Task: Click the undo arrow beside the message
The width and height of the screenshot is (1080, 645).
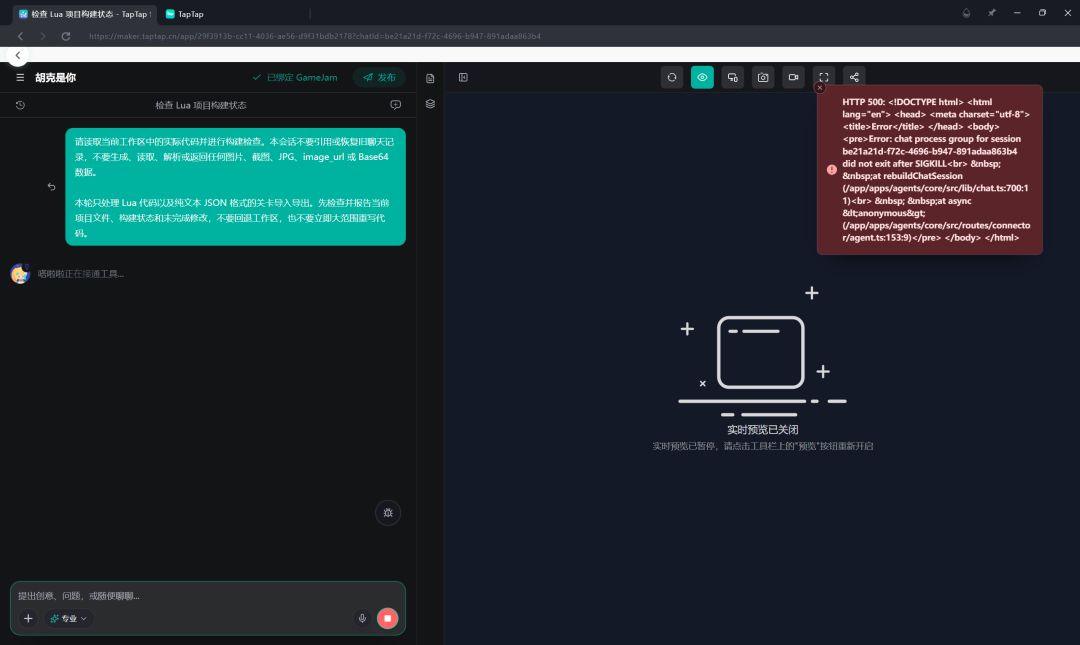Action: 52,187
